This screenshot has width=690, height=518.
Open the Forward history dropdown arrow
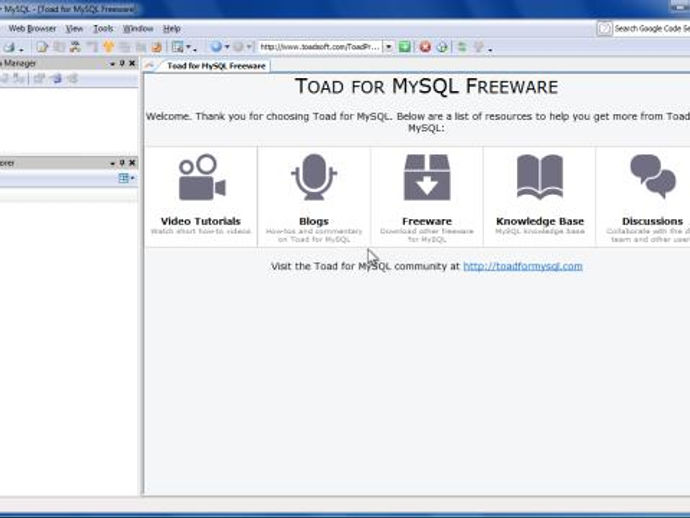249,47
